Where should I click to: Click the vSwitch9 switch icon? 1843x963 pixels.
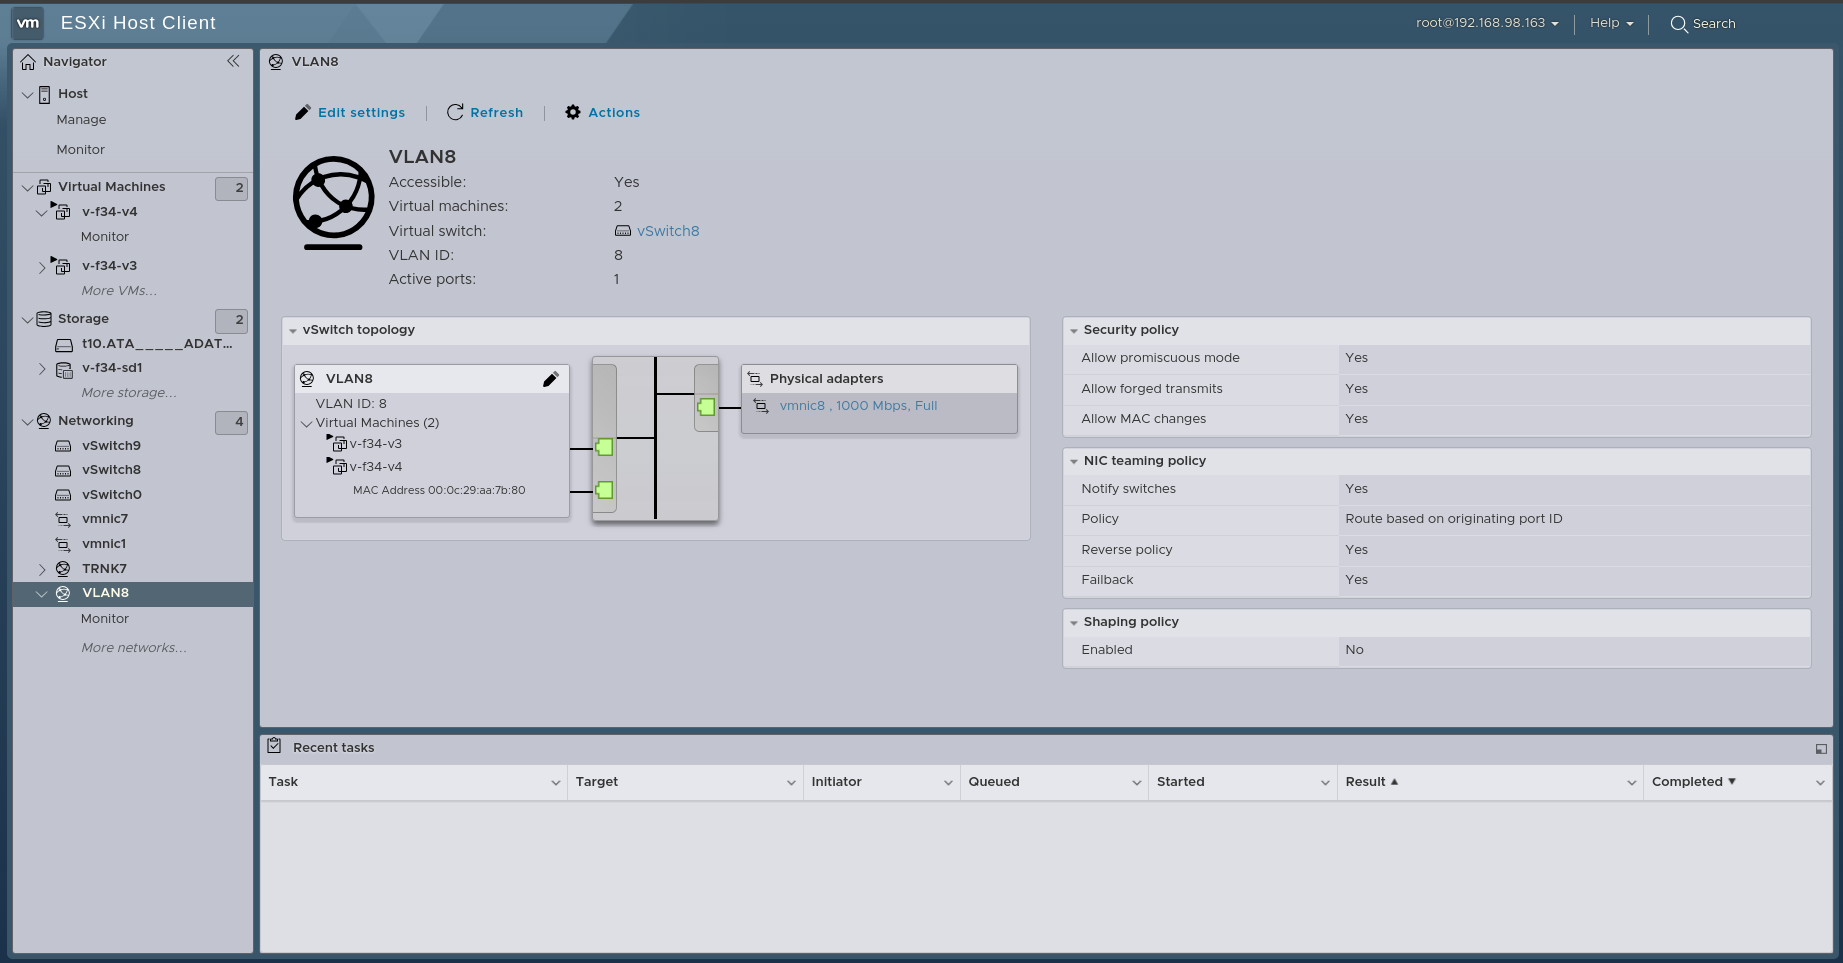coord(63,446)
